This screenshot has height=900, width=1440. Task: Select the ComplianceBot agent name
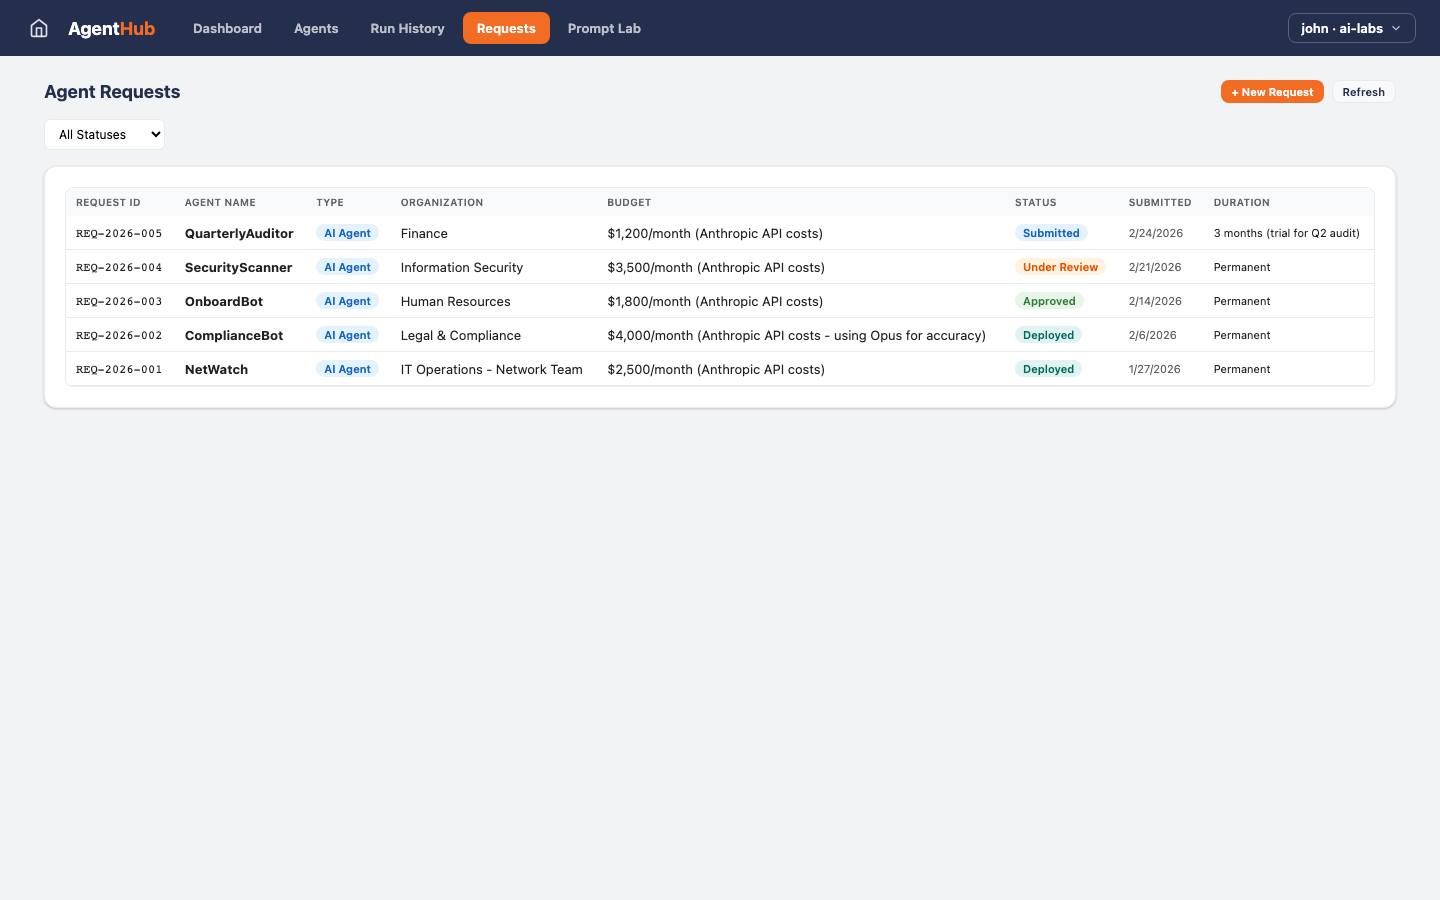233,335
